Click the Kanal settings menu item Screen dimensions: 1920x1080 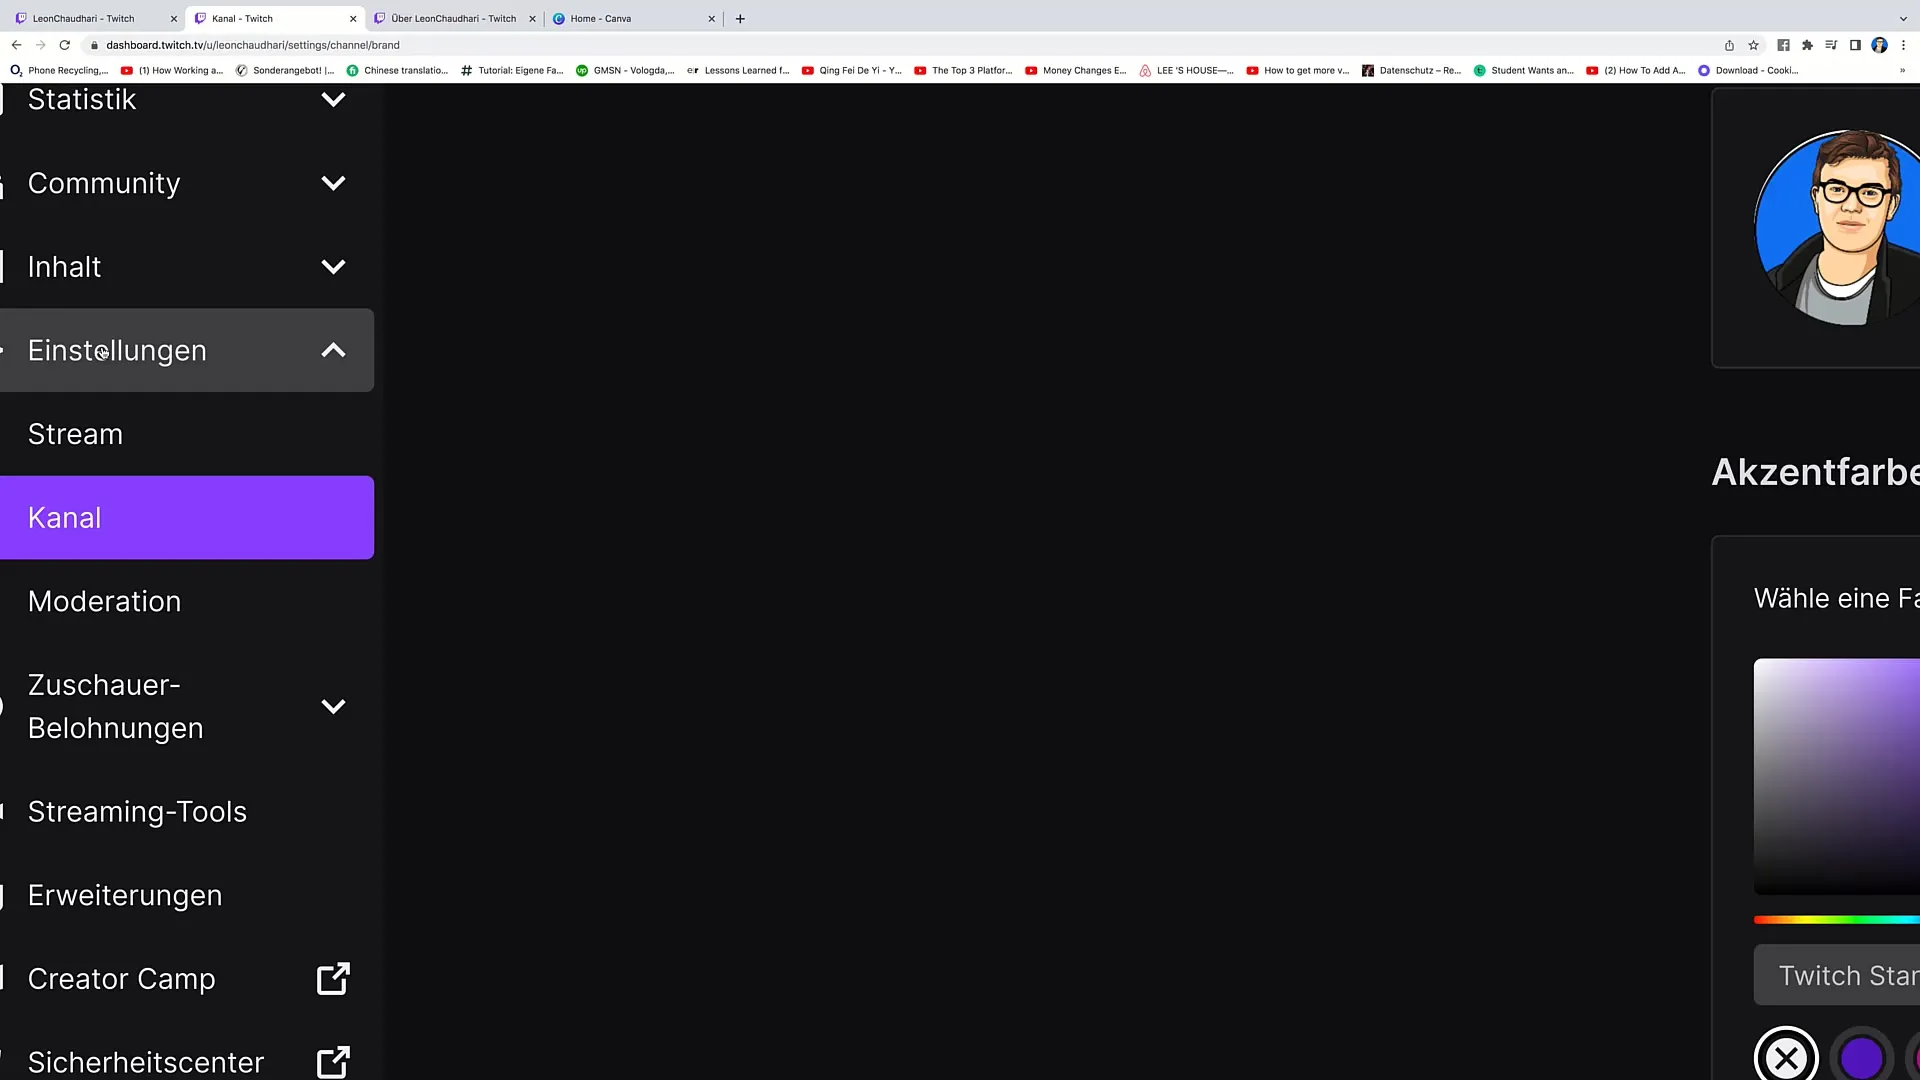click(x=187, y=517)
